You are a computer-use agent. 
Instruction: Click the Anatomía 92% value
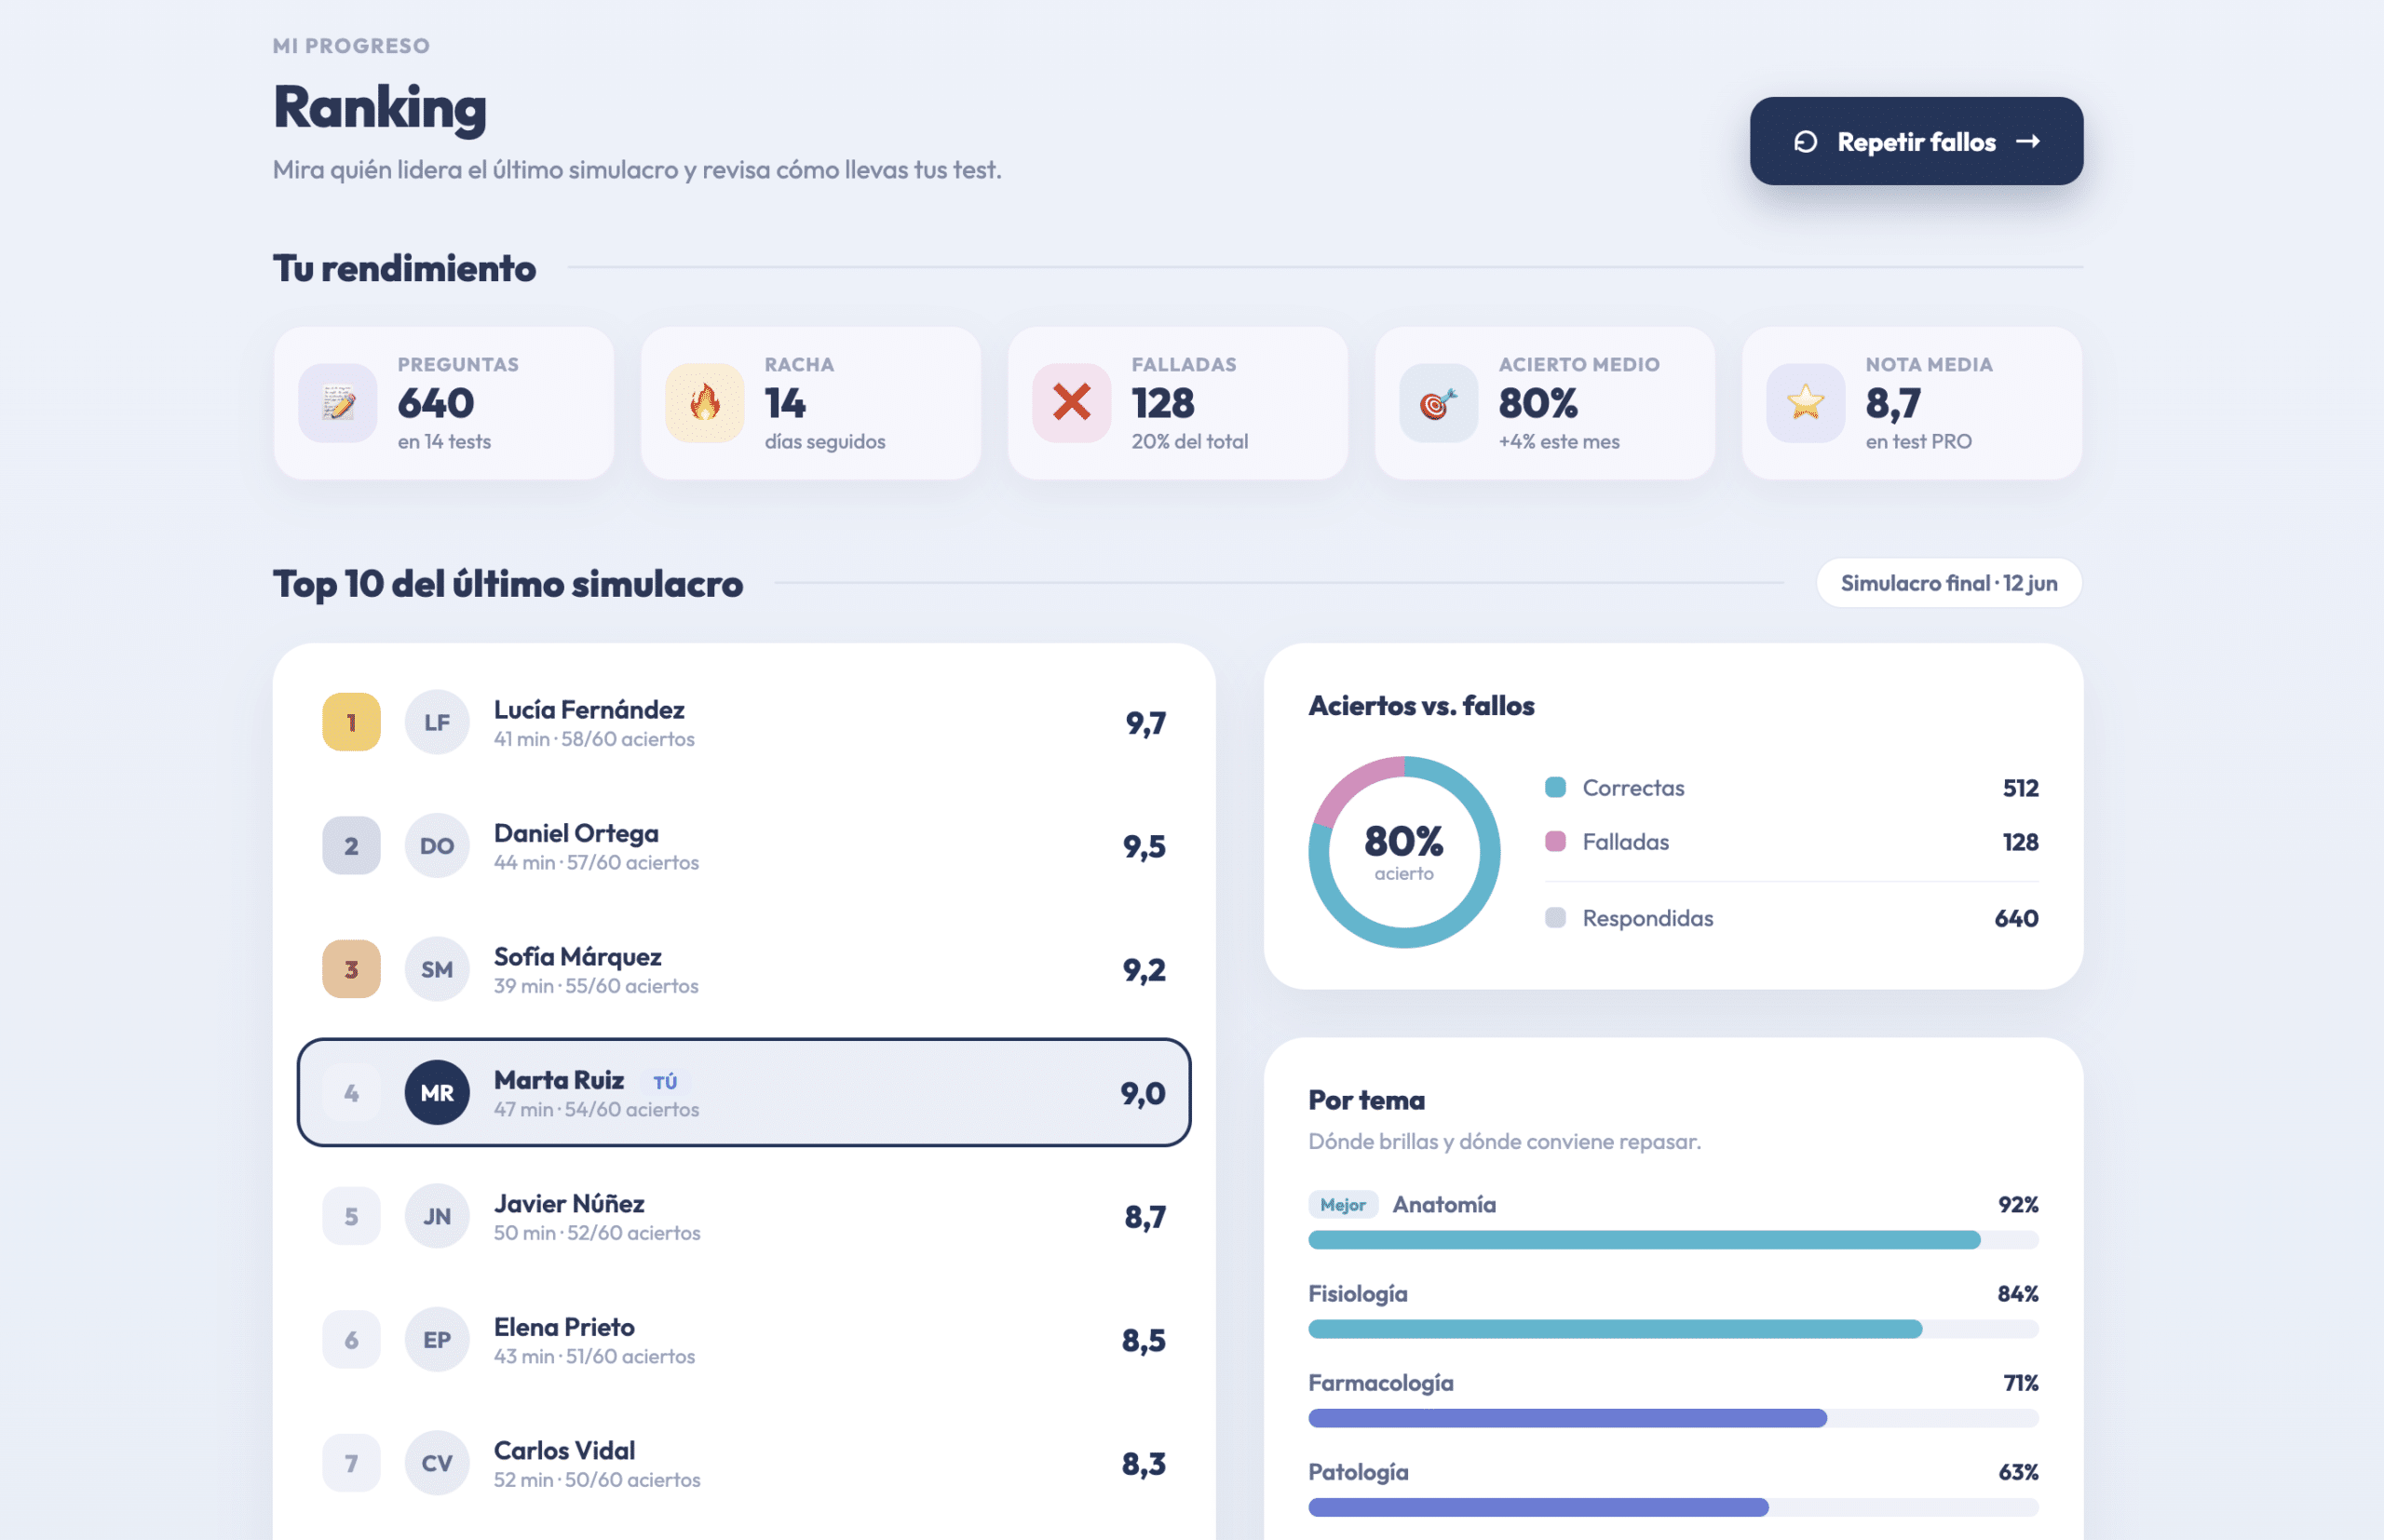pos(2018,1205)
